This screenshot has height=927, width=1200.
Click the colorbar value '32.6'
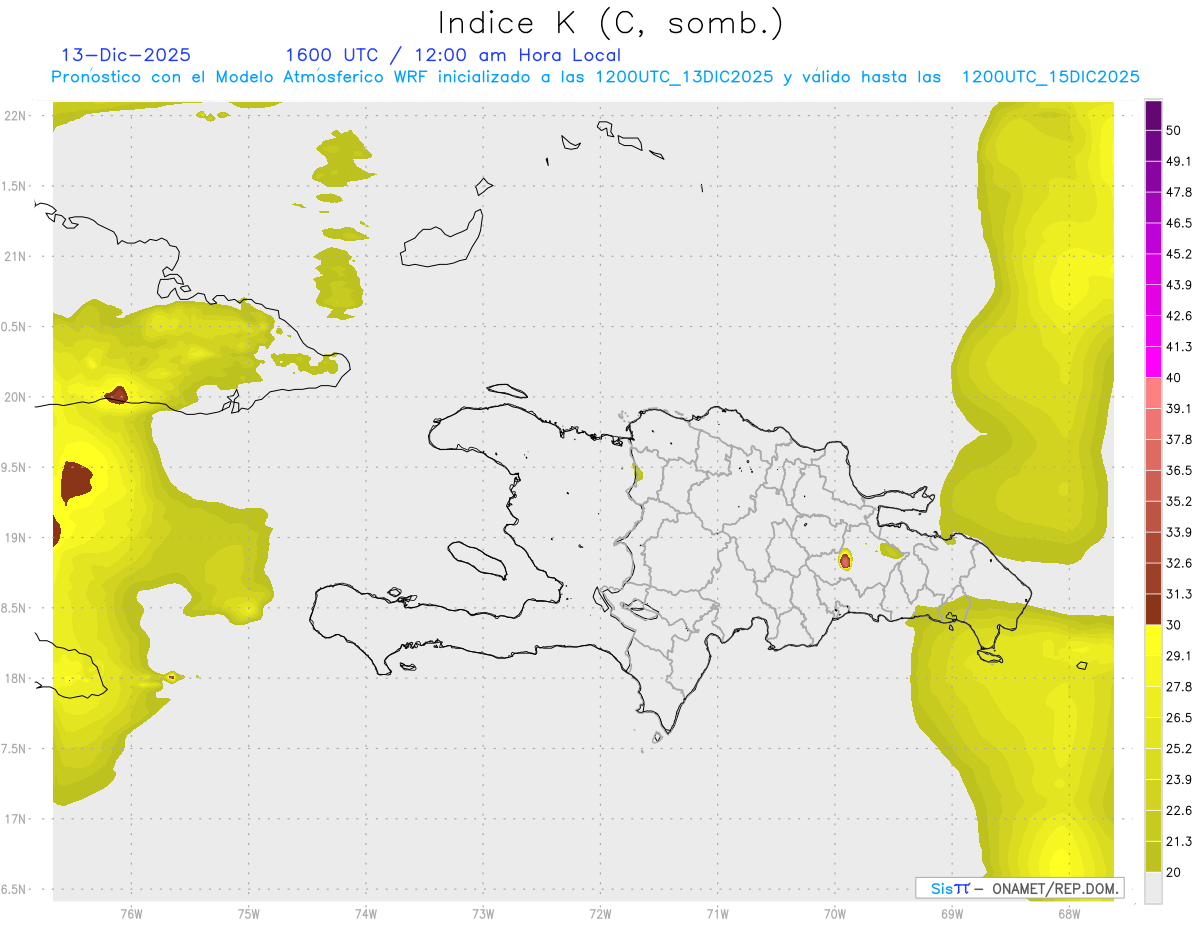tap(1179, 563)
